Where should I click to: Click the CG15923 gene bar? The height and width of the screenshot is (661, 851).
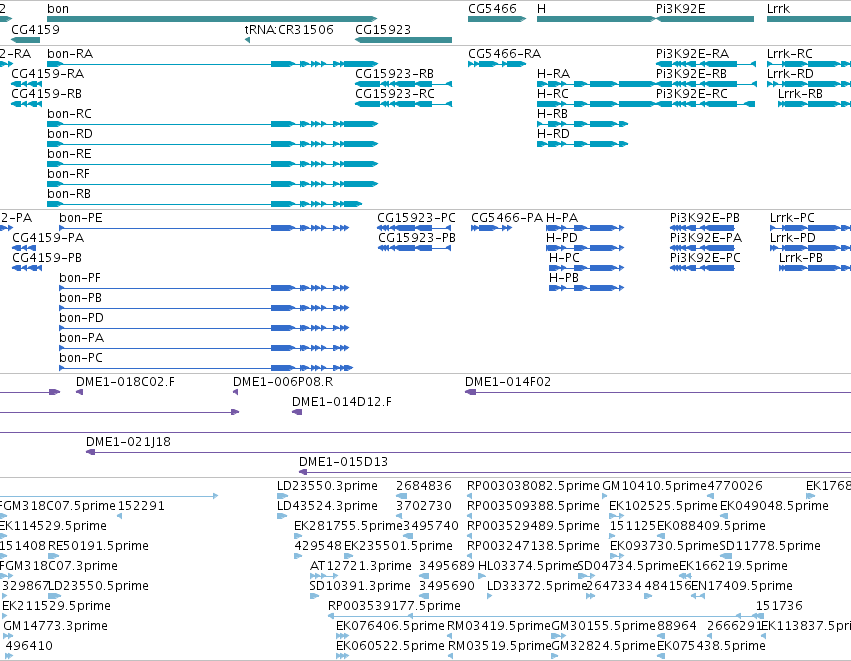tap(403, 40)
